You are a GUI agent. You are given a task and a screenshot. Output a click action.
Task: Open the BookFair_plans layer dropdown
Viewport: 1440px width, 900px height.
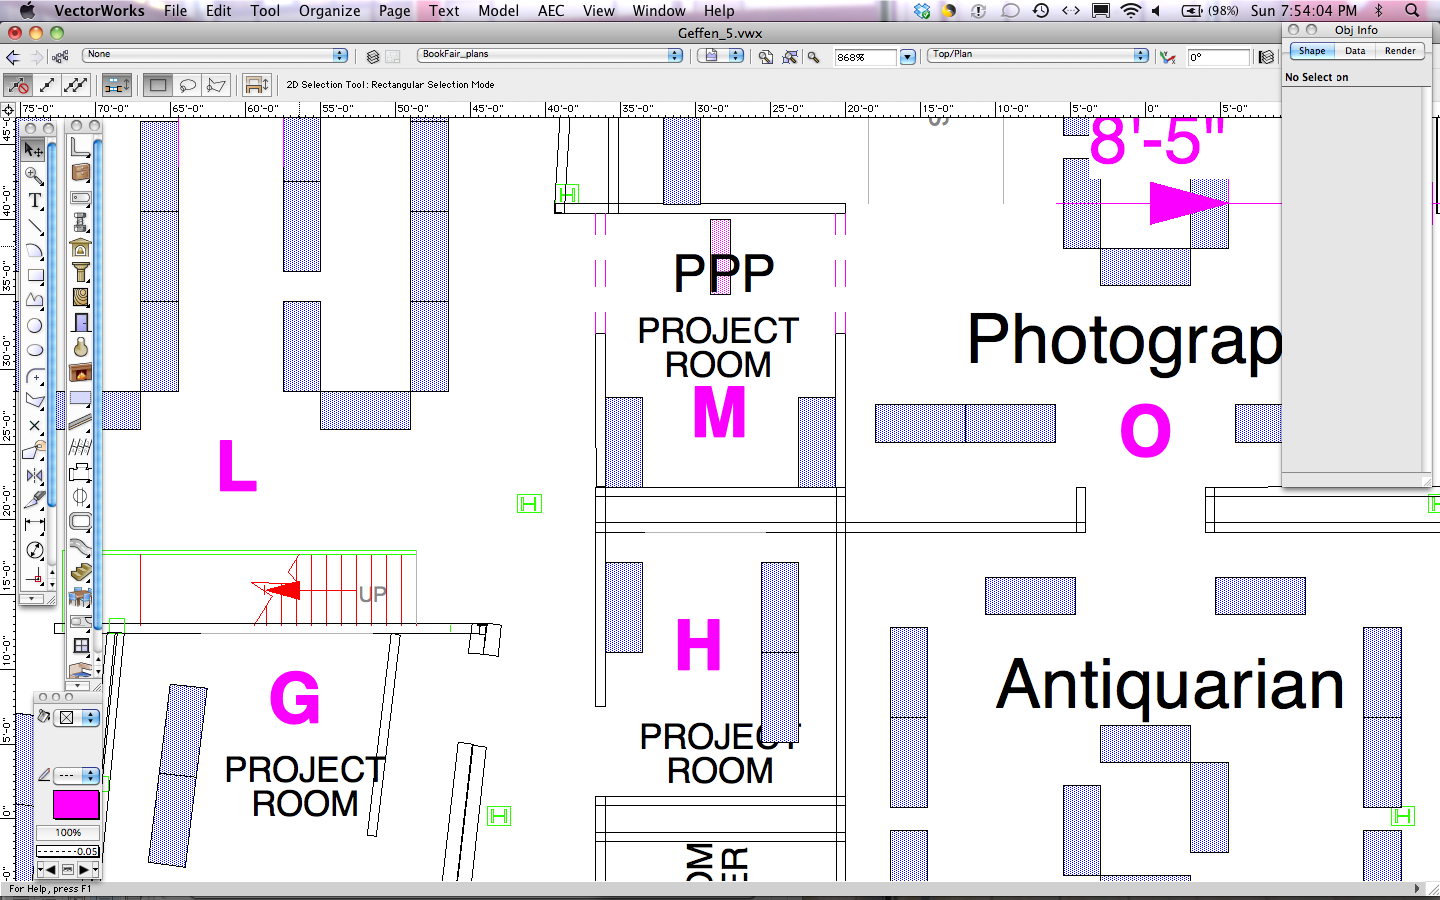[x=550, y=55]
